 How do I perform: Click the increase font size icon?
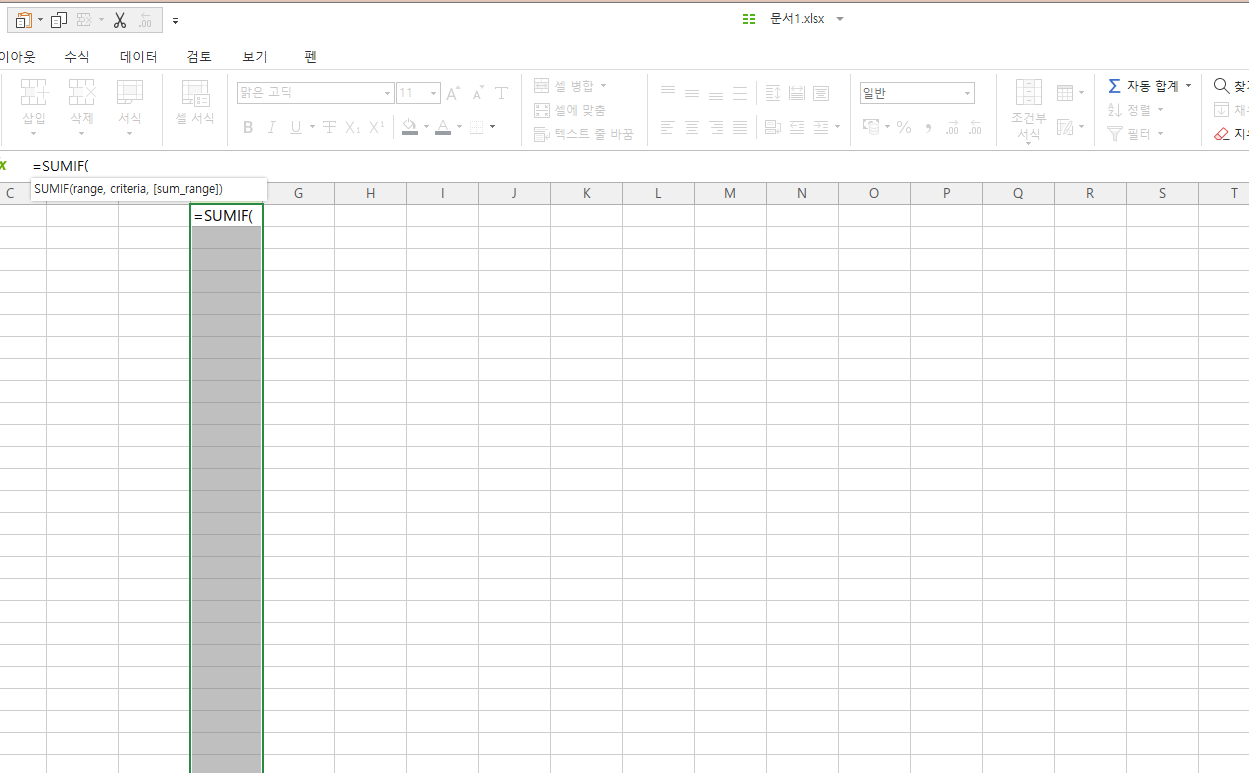click(453, 93)
